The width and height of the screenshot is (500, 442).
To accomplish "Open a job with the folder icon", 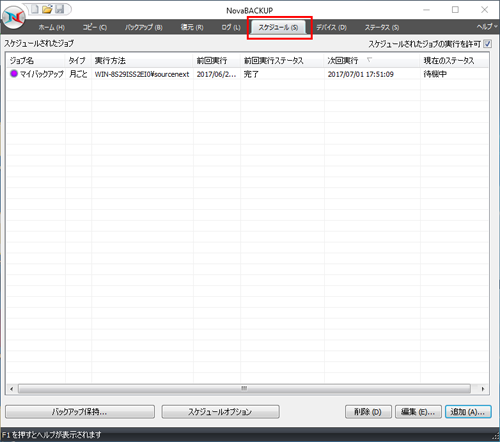I will (47, 9).
